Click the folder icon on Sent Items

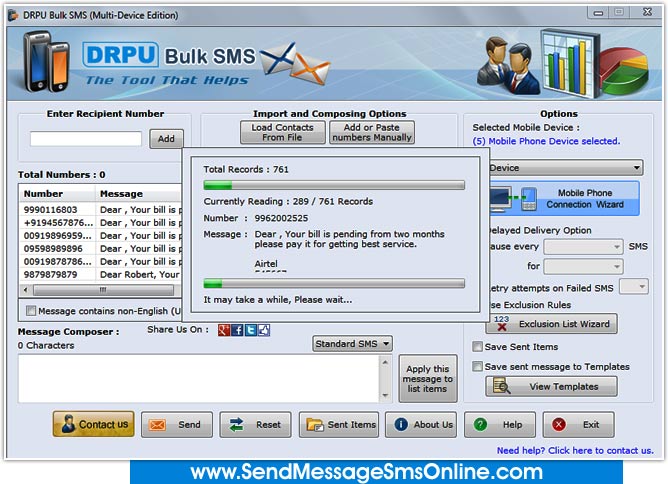315,425
